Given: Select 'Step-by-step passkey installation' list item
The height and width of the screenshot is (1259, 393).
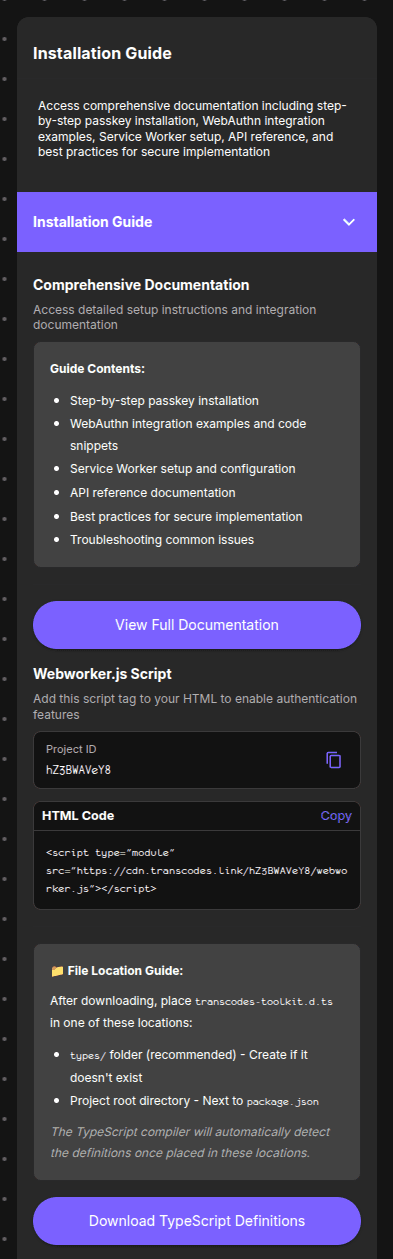Looking at the screenshot, I should pyautogui.click(x=164, y=400).
